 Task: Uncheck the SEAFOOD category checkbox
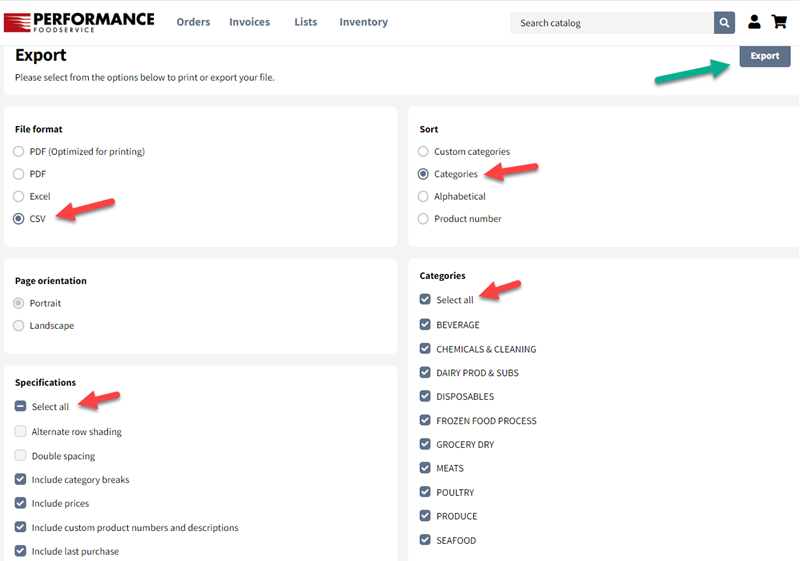(x=425, y=540)
